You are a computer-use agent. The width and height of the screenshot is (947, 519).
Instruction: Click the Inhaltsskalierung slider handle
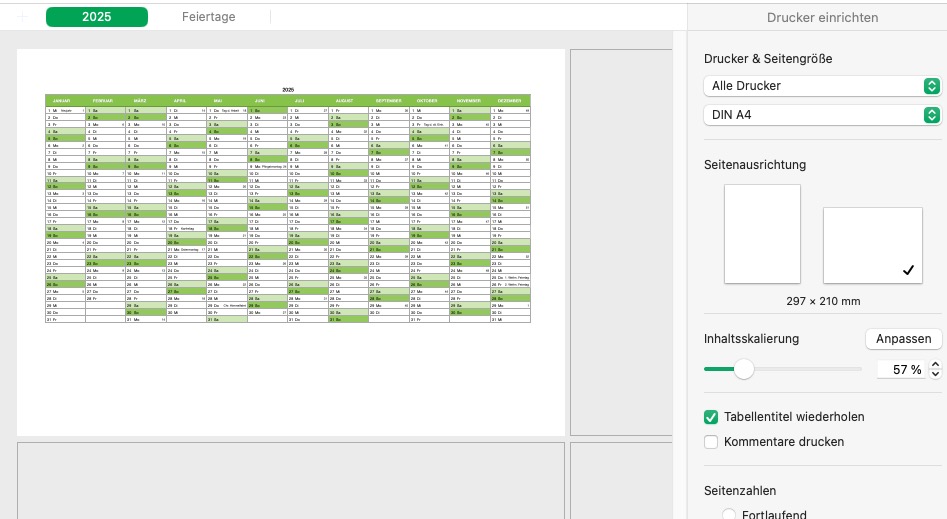pyautogui.click(x=744, y=369)
